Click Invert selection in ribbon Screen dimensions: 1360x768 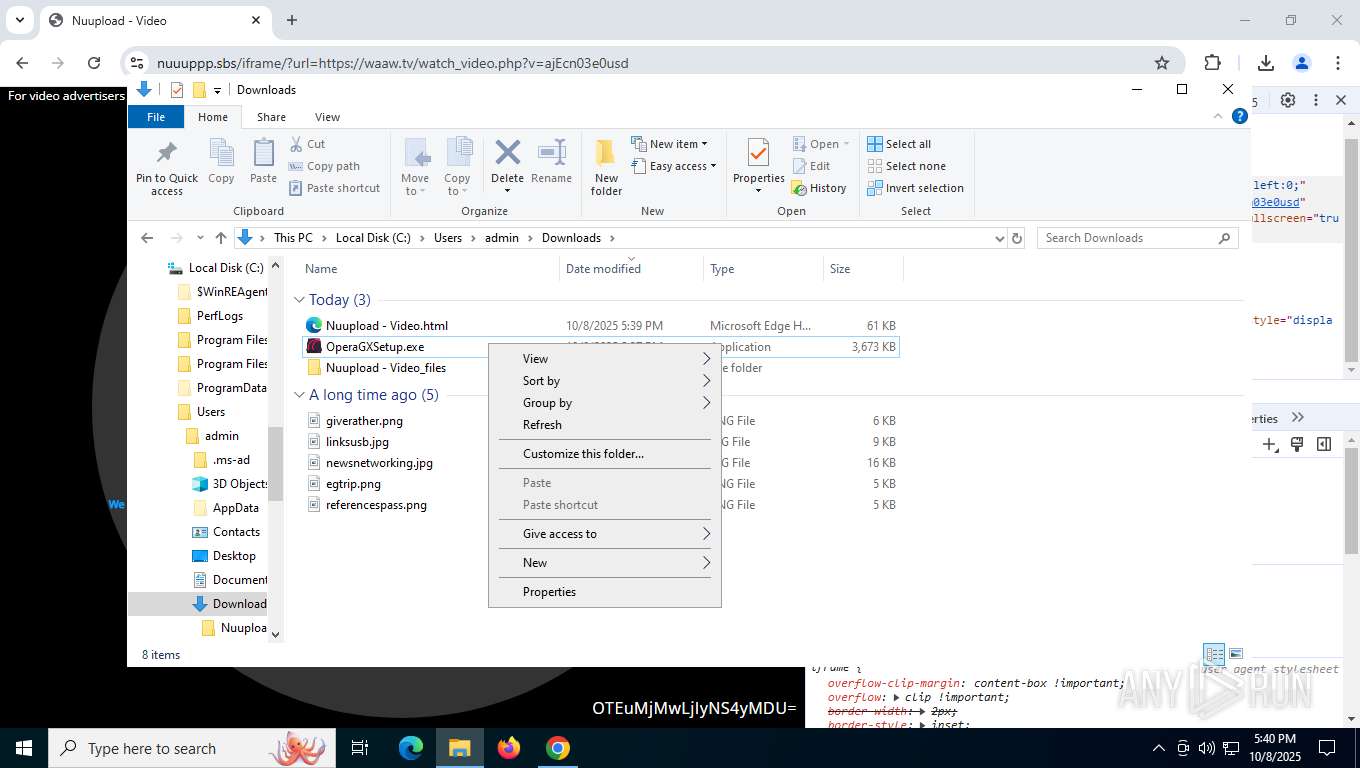[x=915, y=188]
